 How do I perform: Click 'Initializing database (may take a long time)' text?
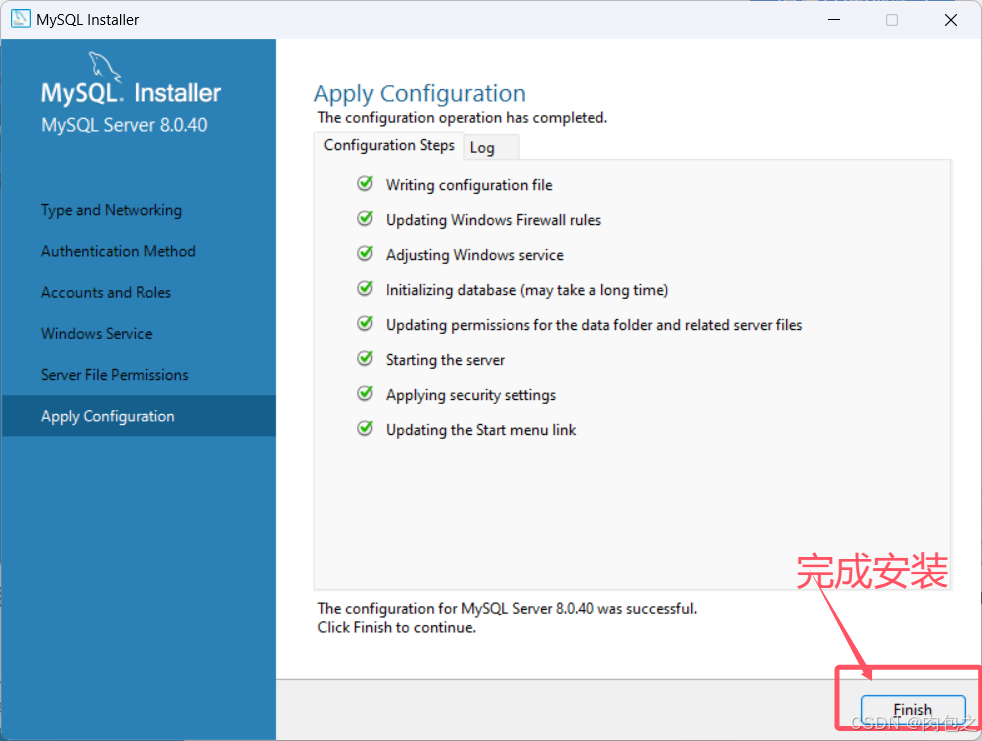coord(527,291)
